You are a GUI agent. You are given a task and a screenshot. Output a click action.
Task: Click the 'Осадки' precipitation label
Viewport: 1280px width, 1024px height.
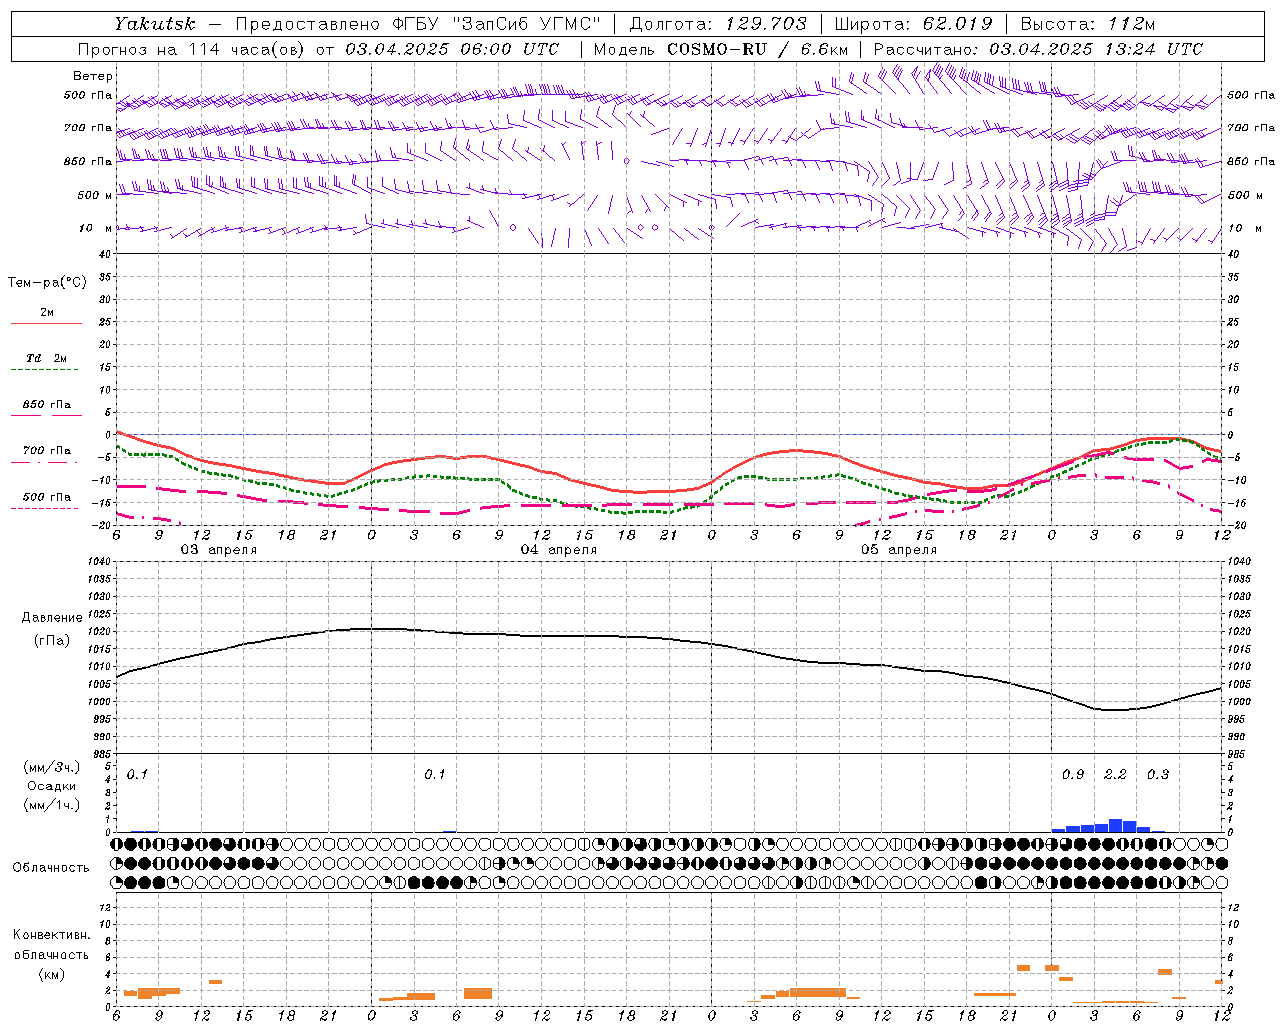[x=52, y=786]
